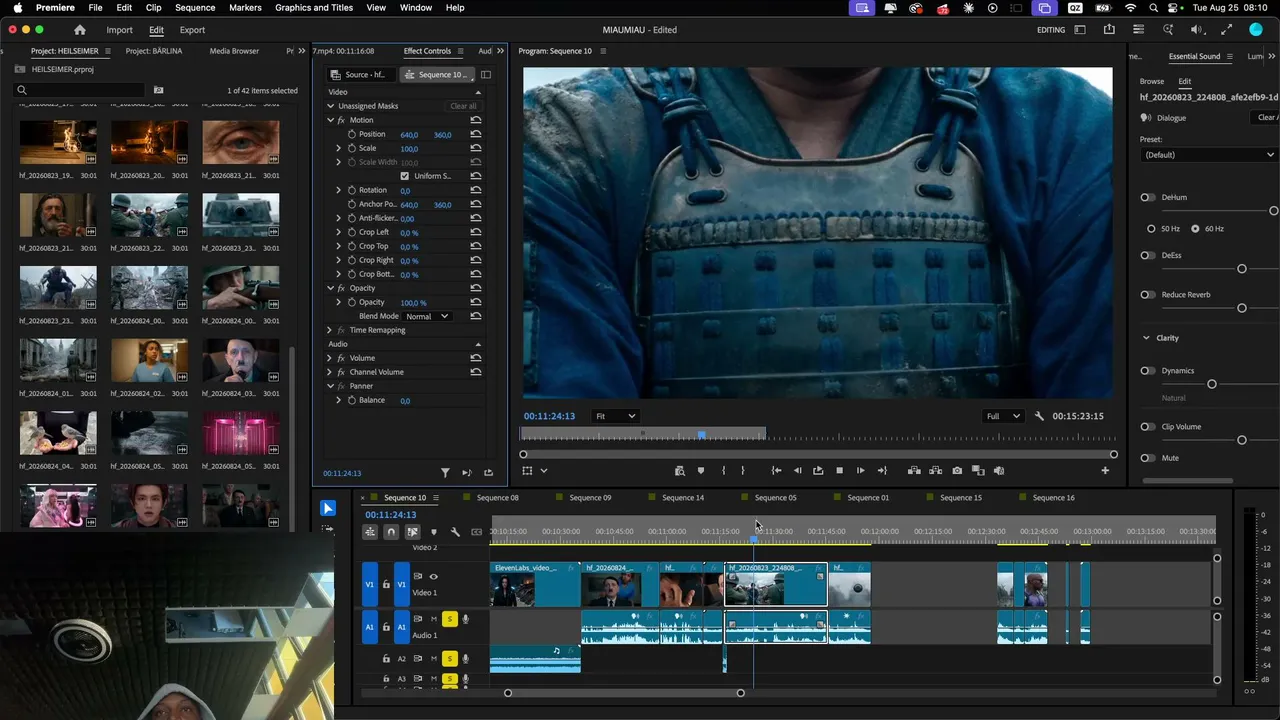Click the Lift button
Image resolution: width=1280 pixels, height=720 pixels.
coord(914,471)
